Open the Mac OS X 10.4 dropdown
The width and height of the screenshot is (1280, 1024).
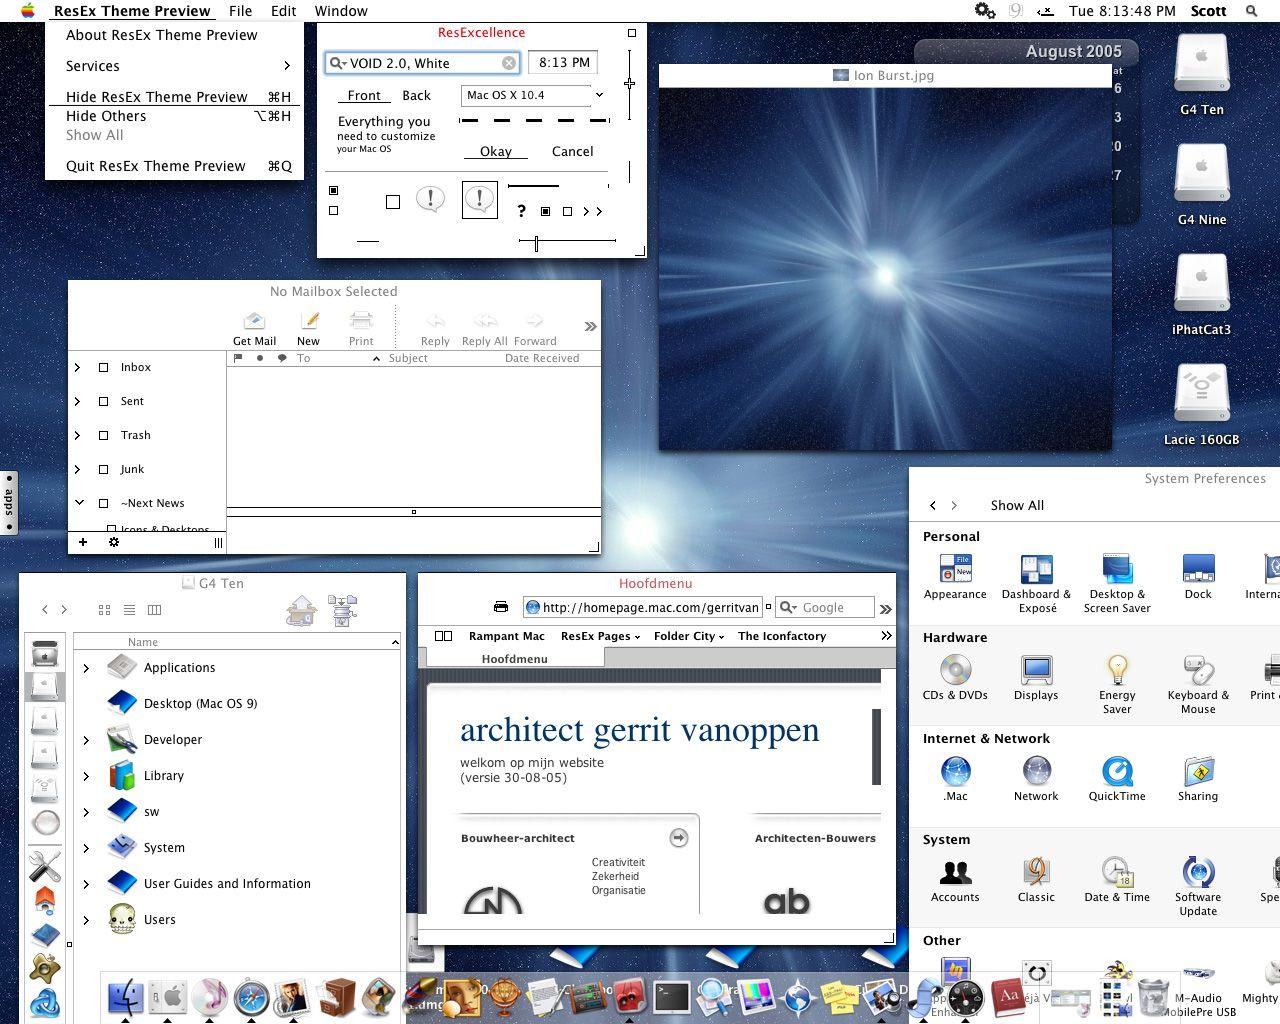point(534,95)
